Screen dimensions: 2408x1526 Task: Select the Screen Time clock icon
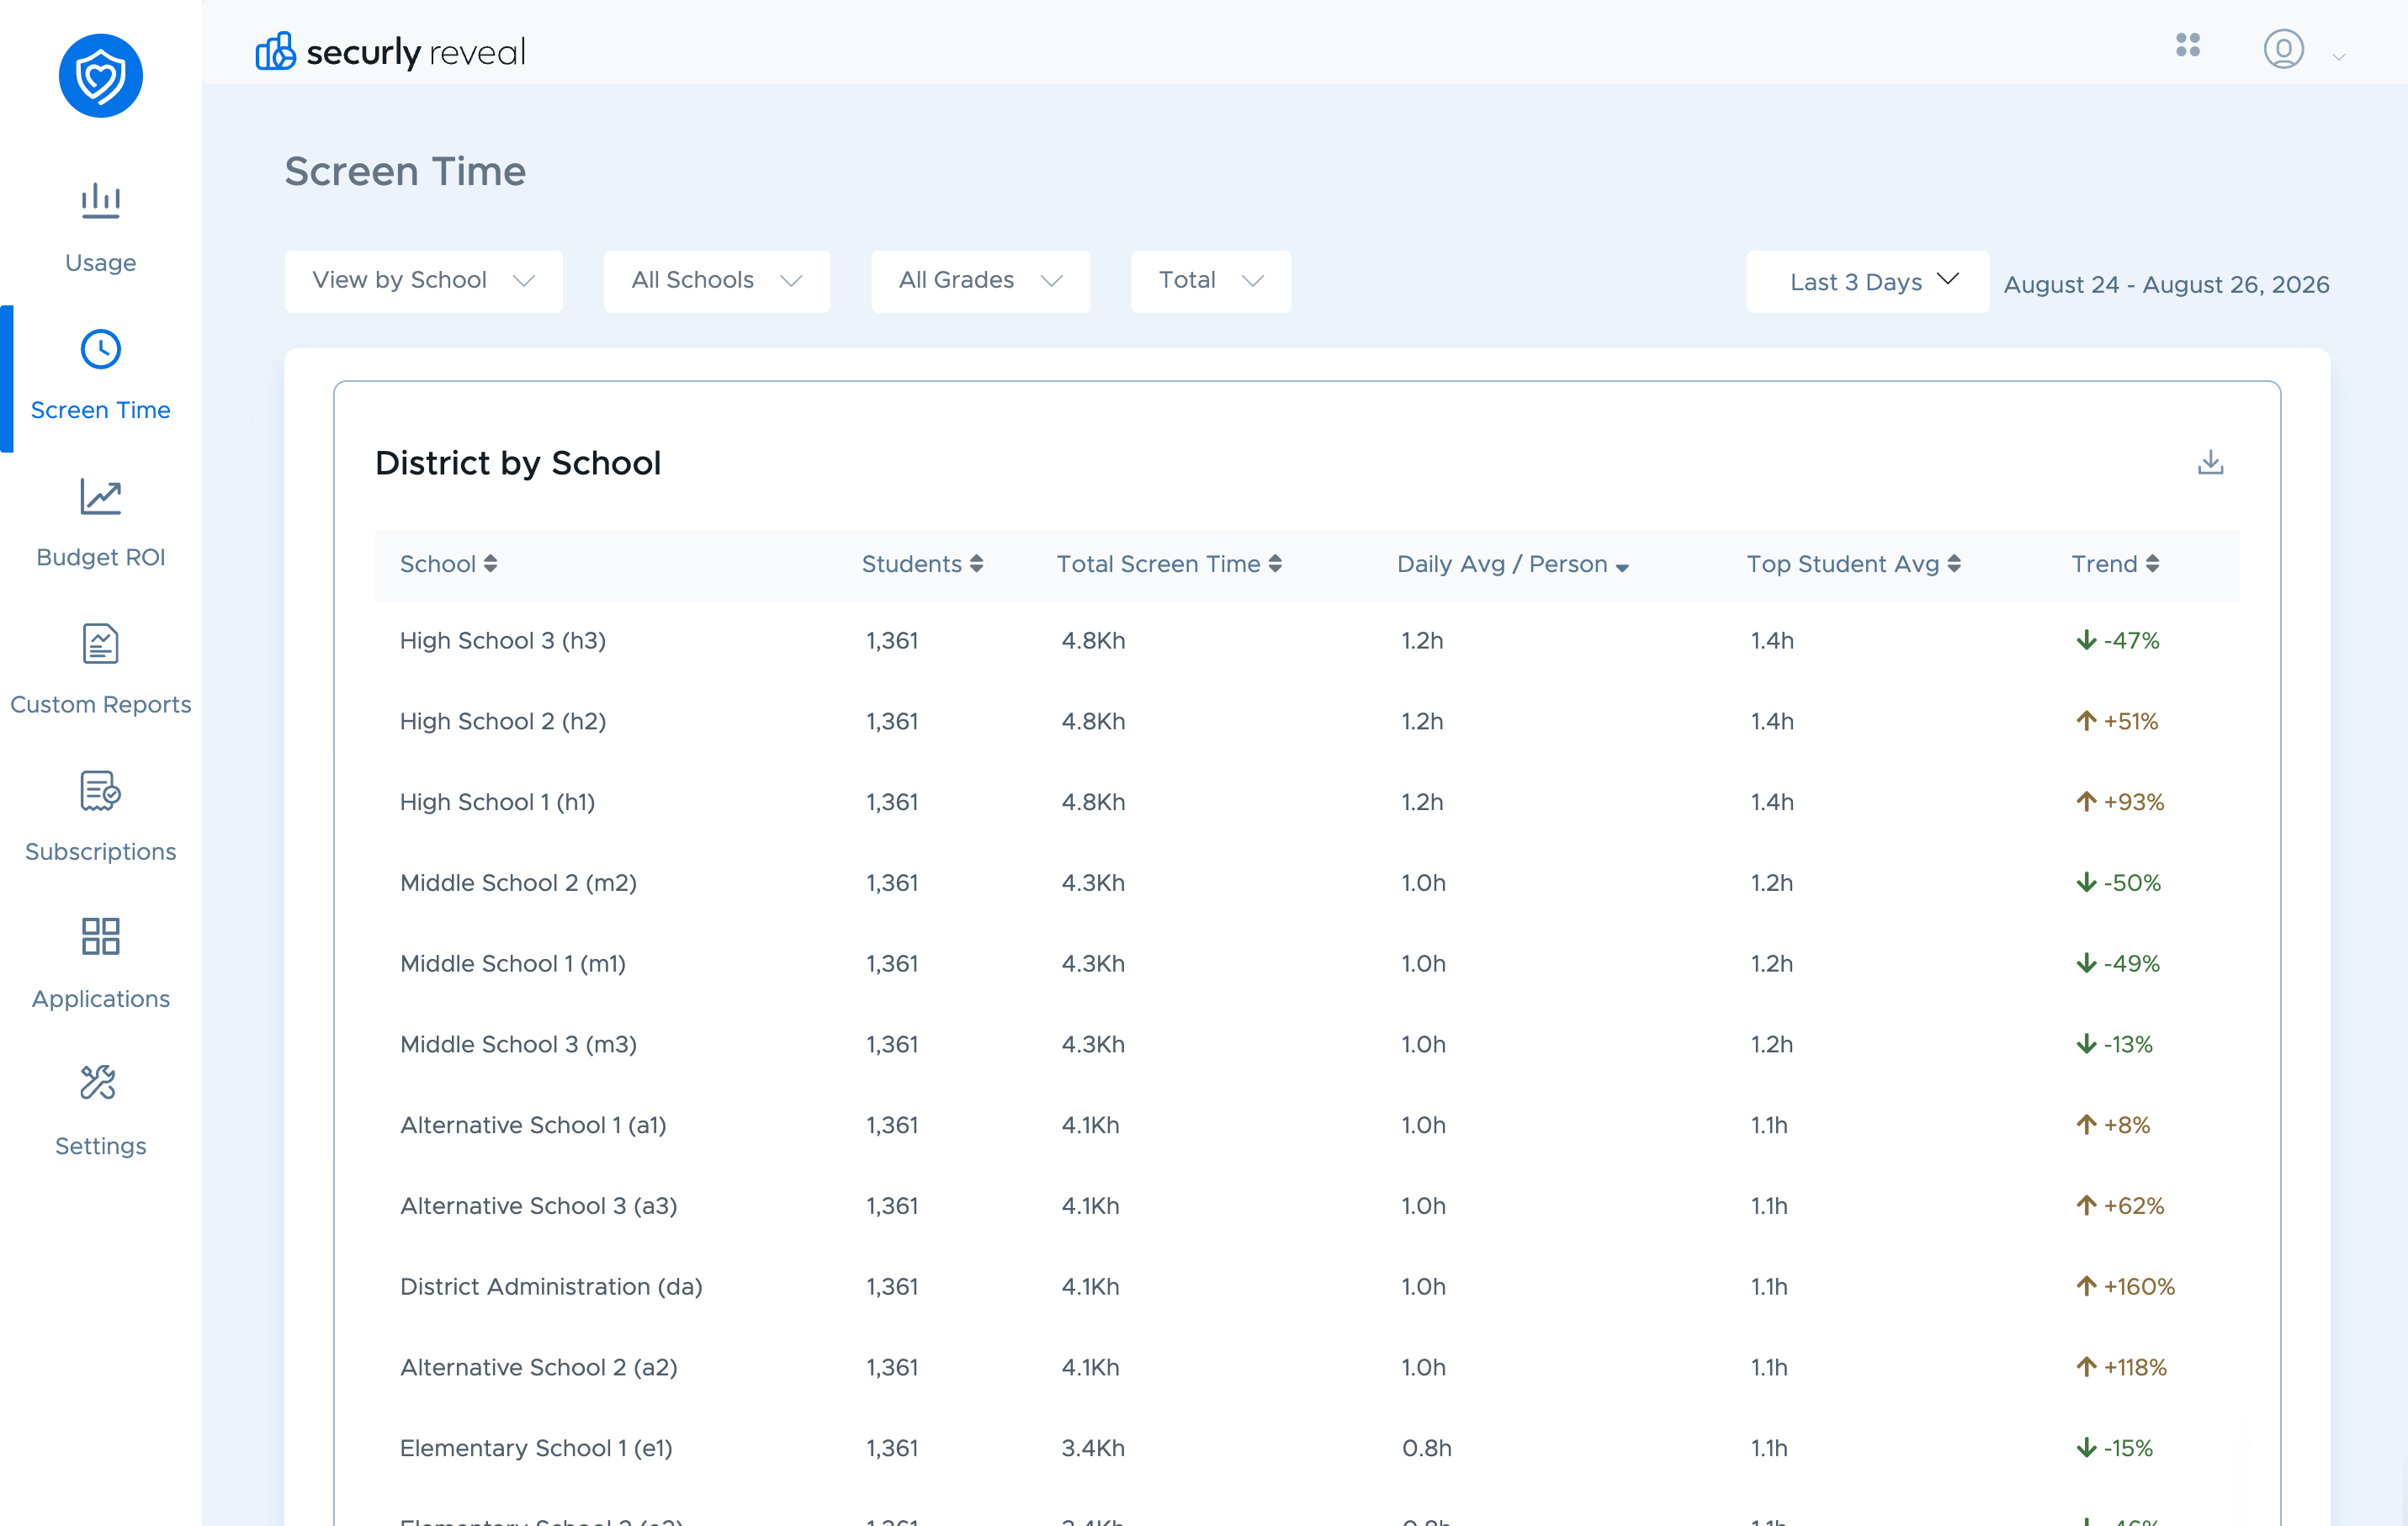pos(100,349)
